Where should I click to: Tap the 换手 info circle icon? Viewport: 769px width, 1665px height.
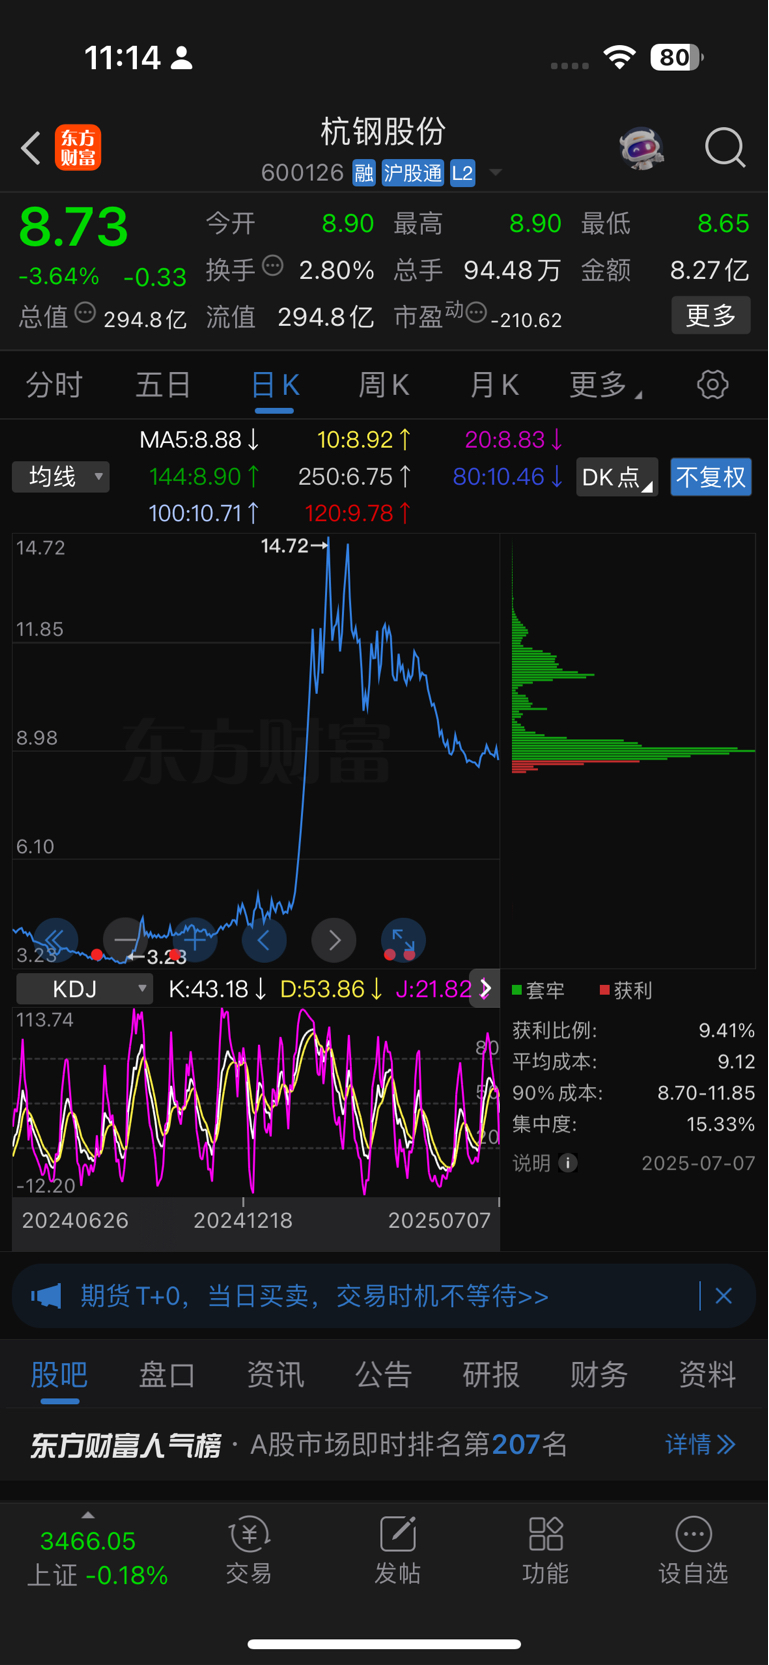273,266
